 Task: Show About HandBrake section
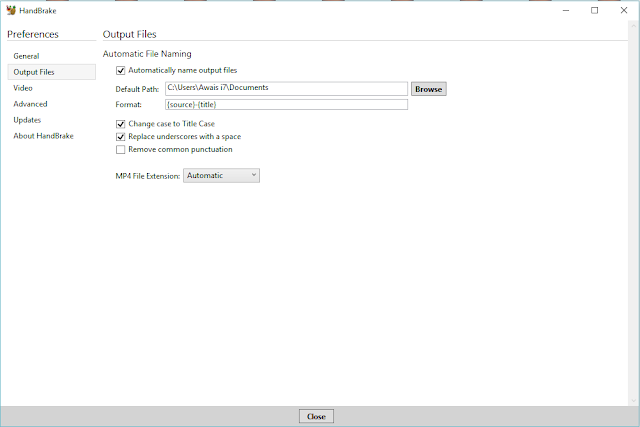43,136
